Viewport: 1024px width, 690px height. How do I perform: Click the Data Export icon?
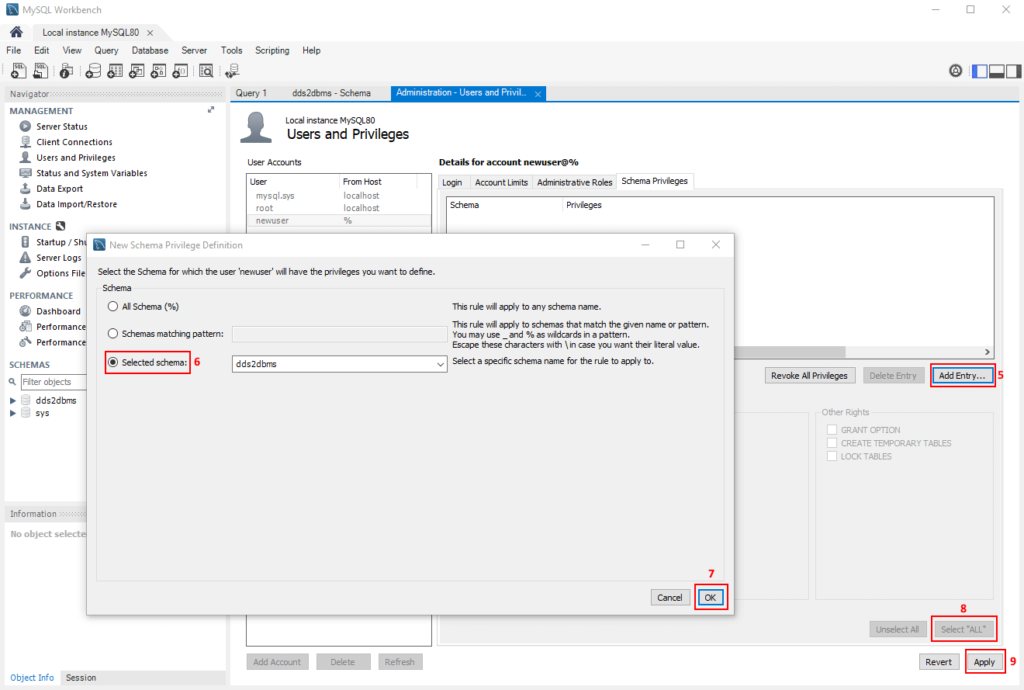(25, 189)
